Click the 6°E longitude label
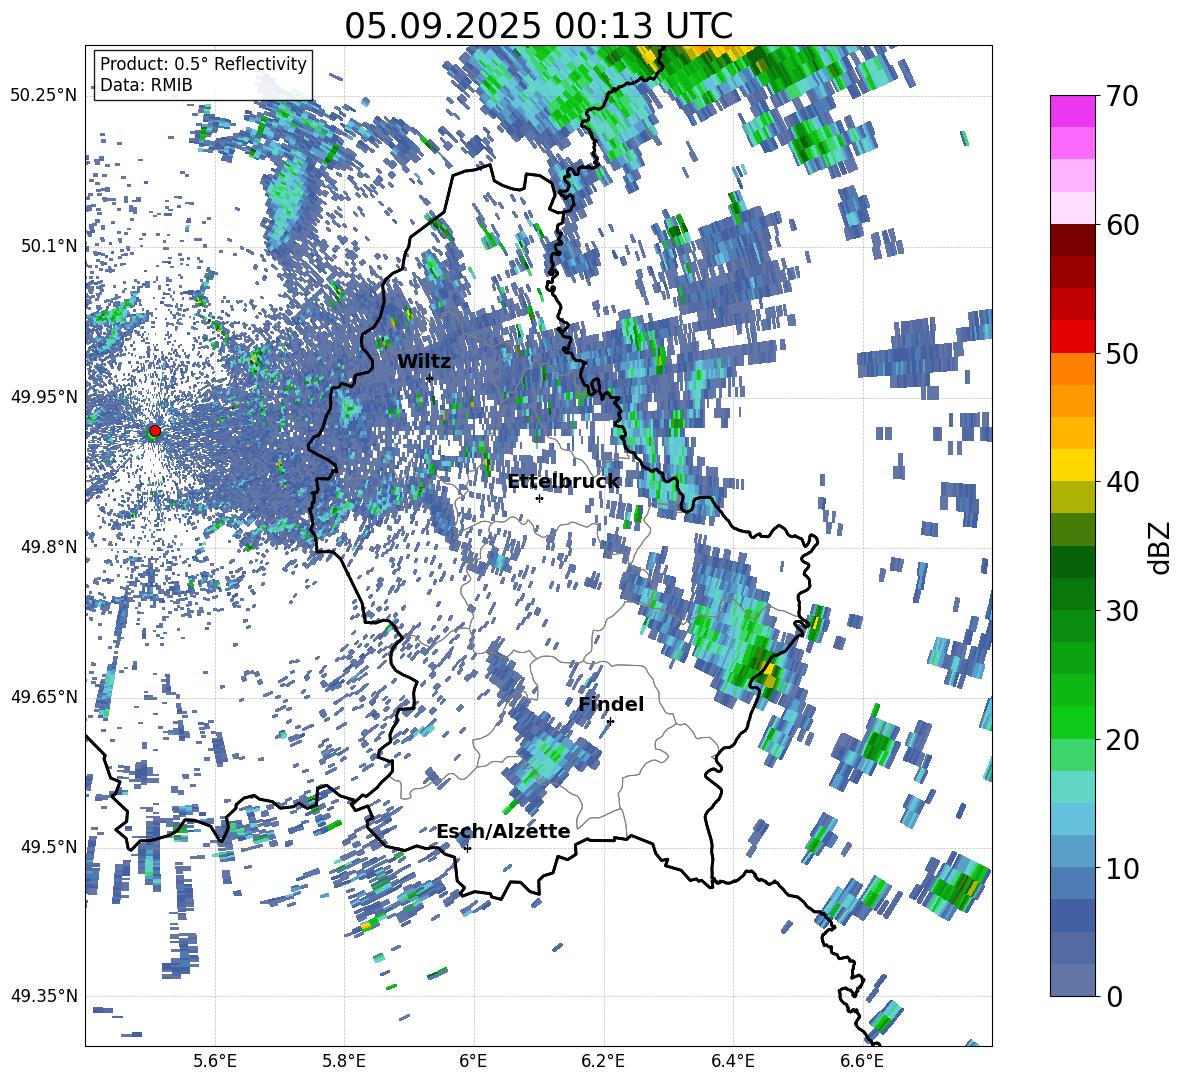Screen dimensions: 1184x1081 pyautogui.click(x=473, y=1061)
